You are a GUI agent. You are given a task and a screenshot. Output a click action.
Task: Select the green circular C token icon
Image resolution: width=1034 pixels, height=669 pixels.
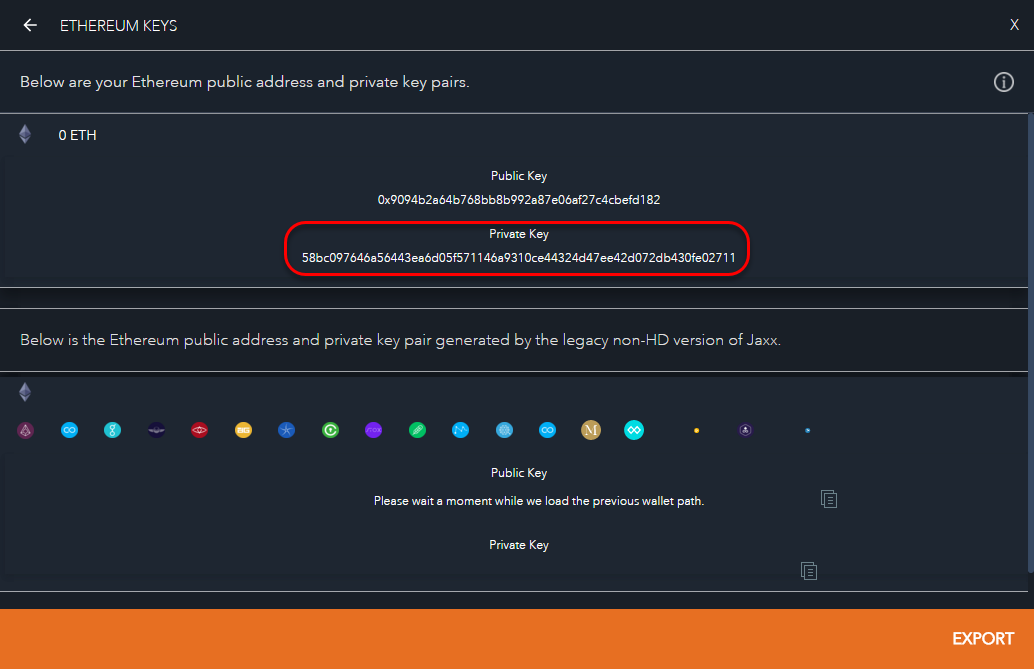coord(330,430)
